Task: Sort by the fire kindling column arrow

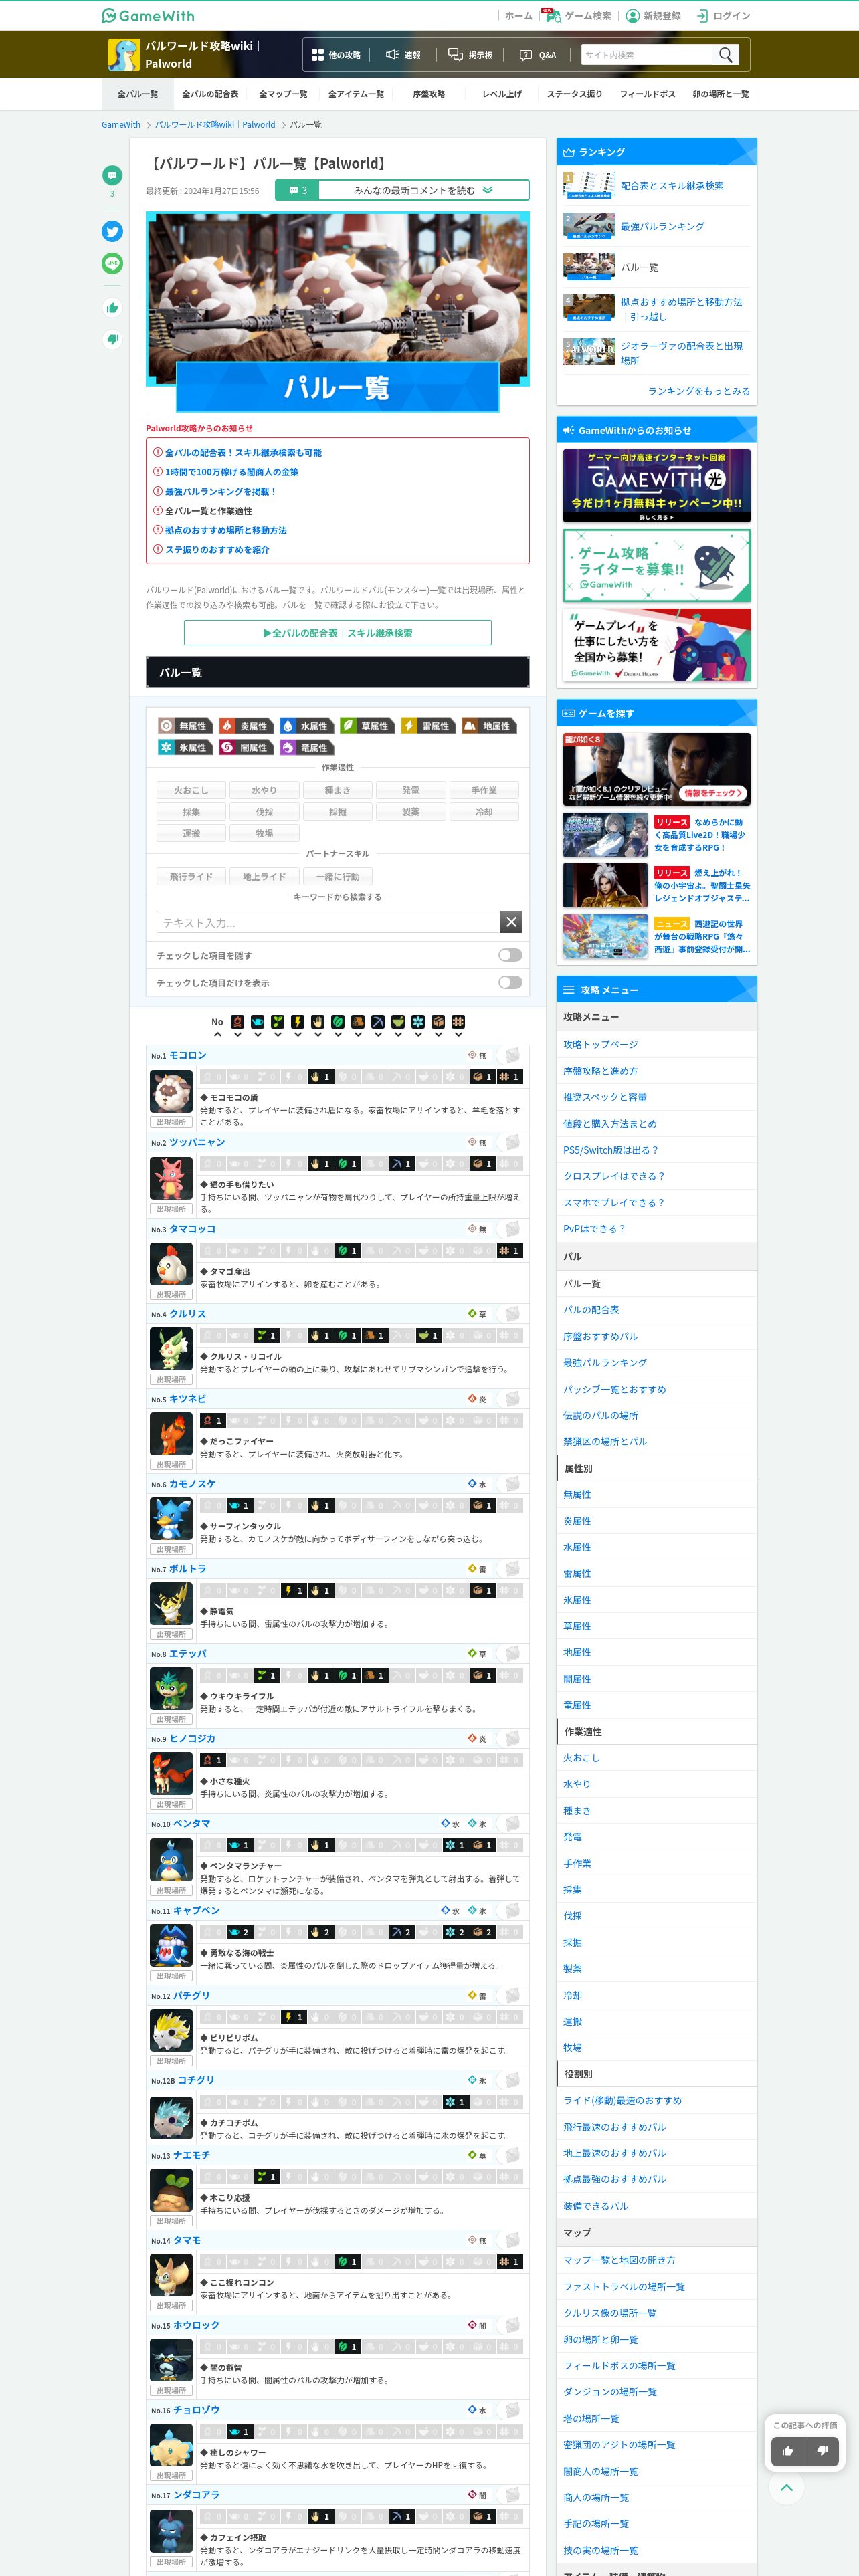Action: pos(237,1034)
